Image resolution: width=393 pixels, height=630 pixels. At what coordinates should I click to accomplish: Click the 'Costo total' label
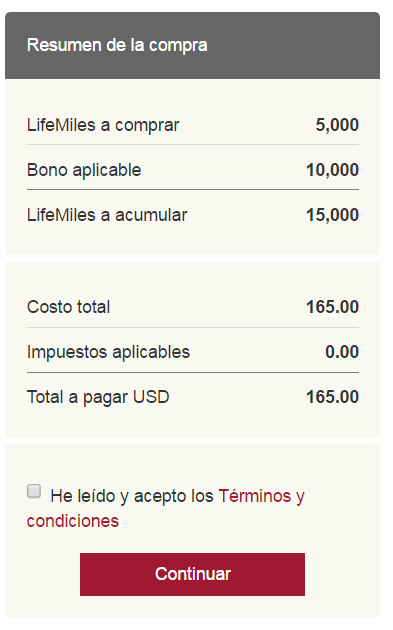click(x=68, y=307)
